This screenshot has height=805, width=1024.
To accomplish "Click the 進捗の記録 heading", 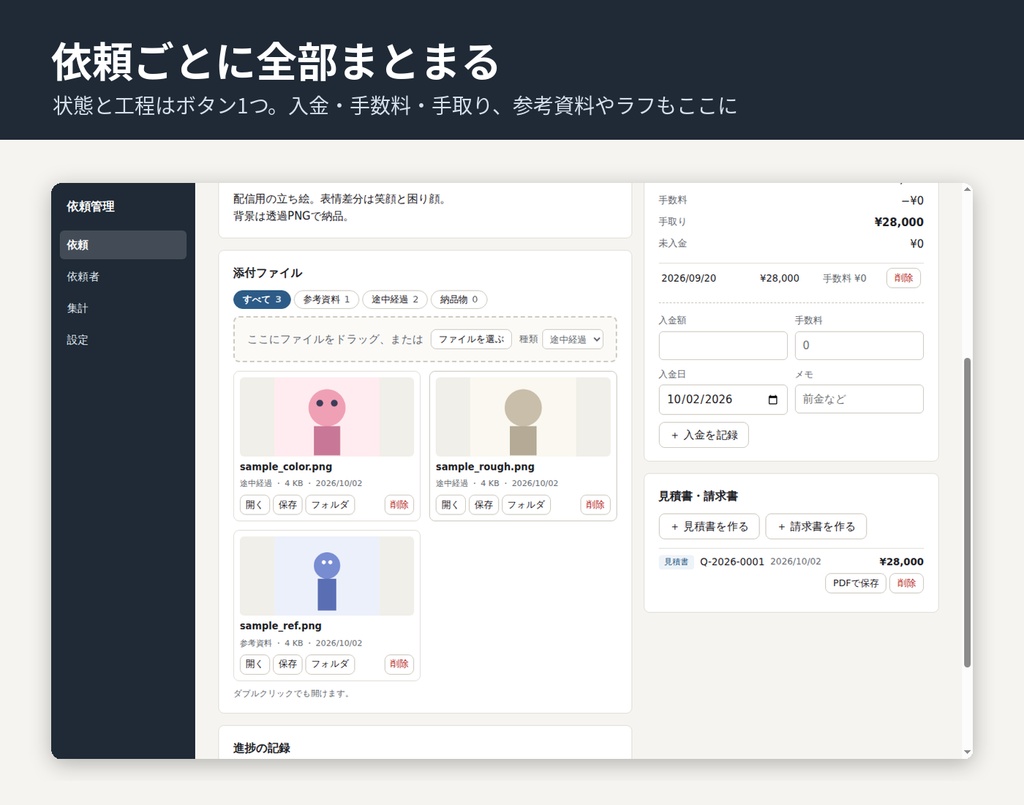I will click(262, 748).
